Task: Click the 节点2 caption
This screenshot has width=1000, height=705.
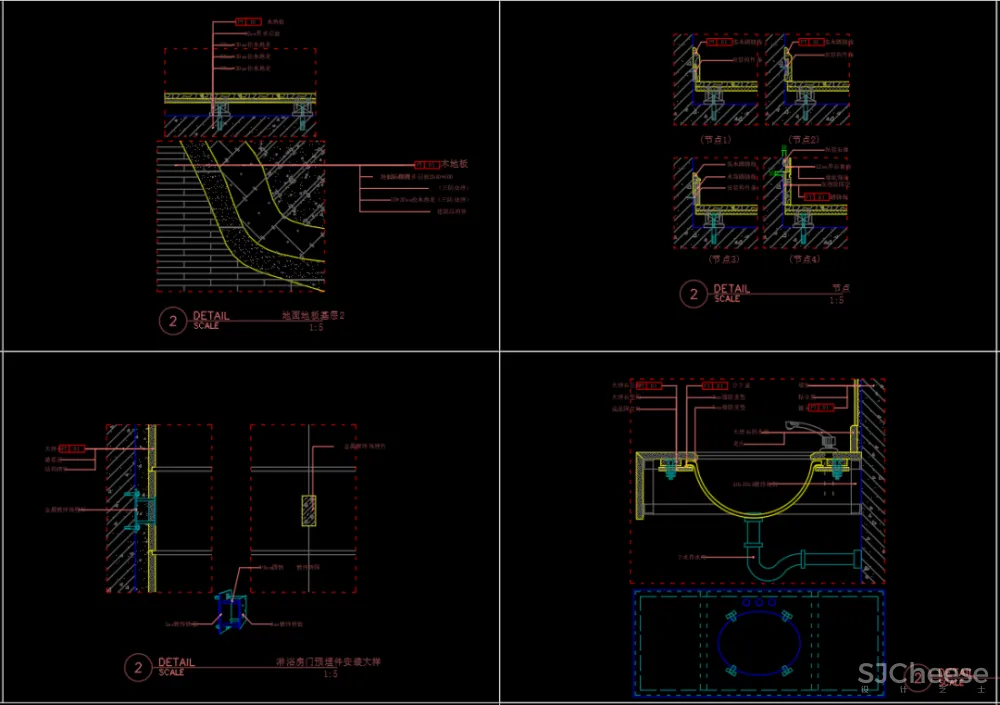Action: pyautogui.click(x=803, y=140)
